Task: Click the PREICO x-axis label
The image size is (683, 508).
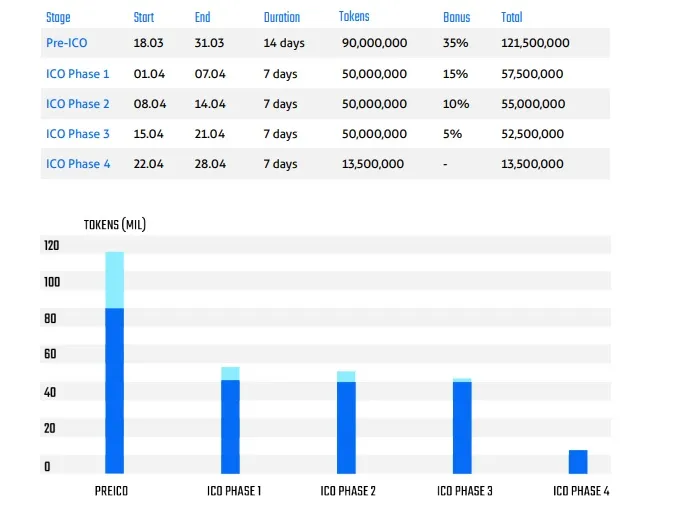Action: [x=112, y=491]
